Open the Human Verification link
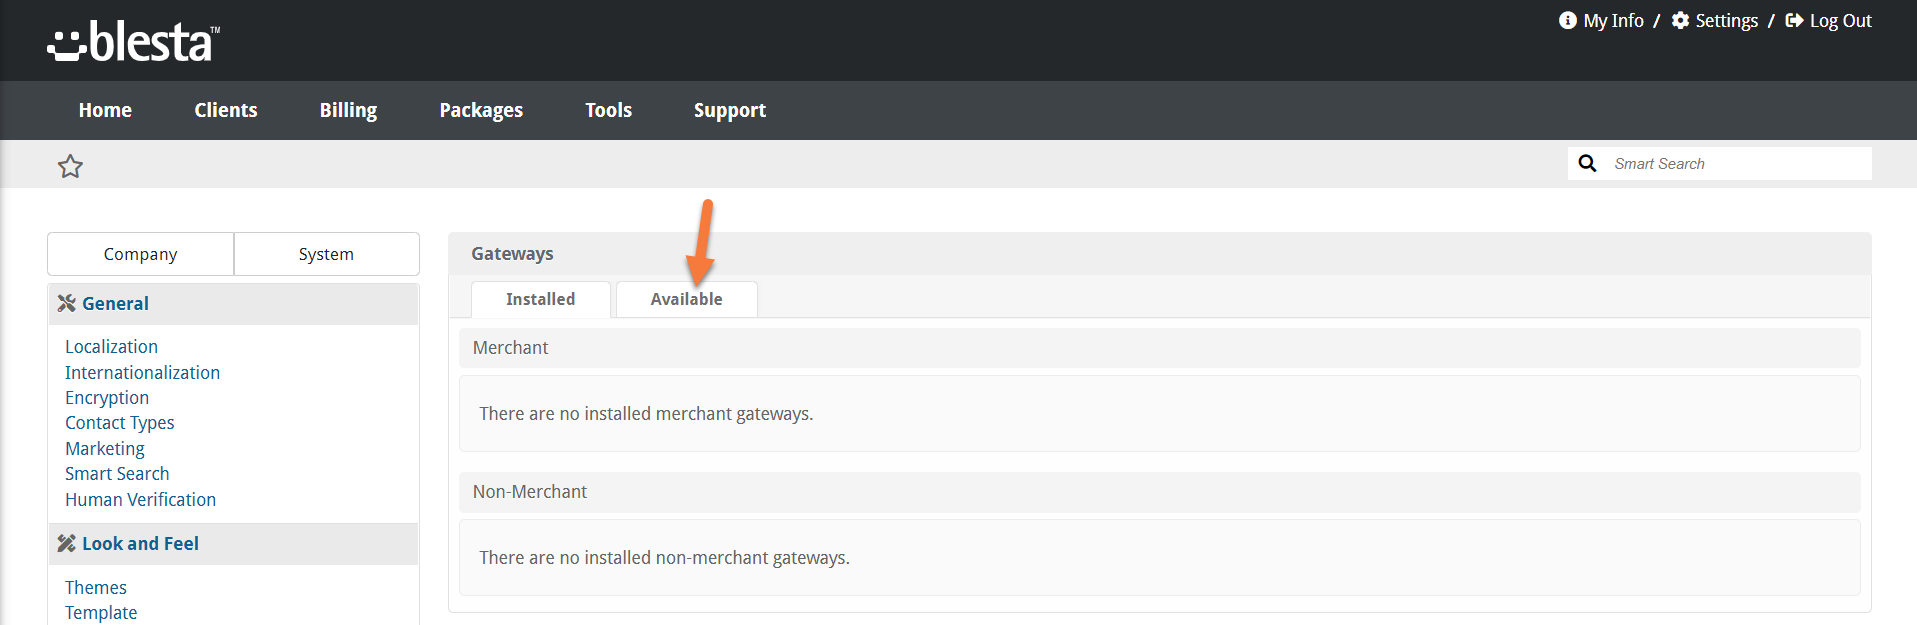 [x=140, y=500]
